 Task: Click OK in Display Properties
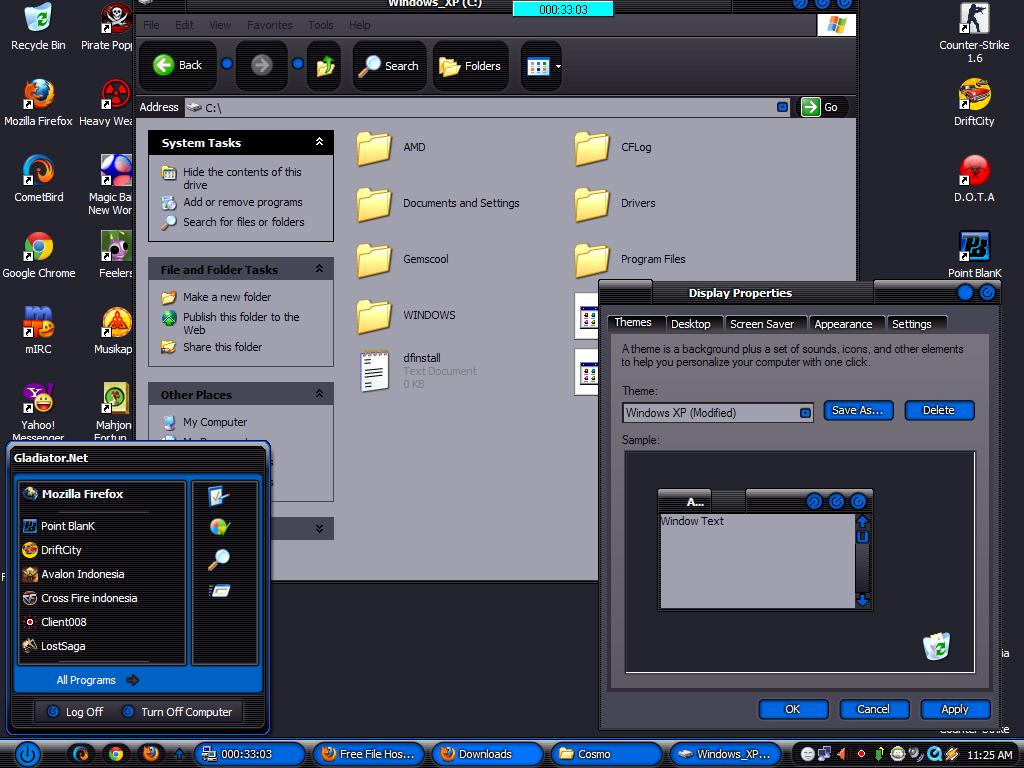pyautogui.click(x=793, y=709)
